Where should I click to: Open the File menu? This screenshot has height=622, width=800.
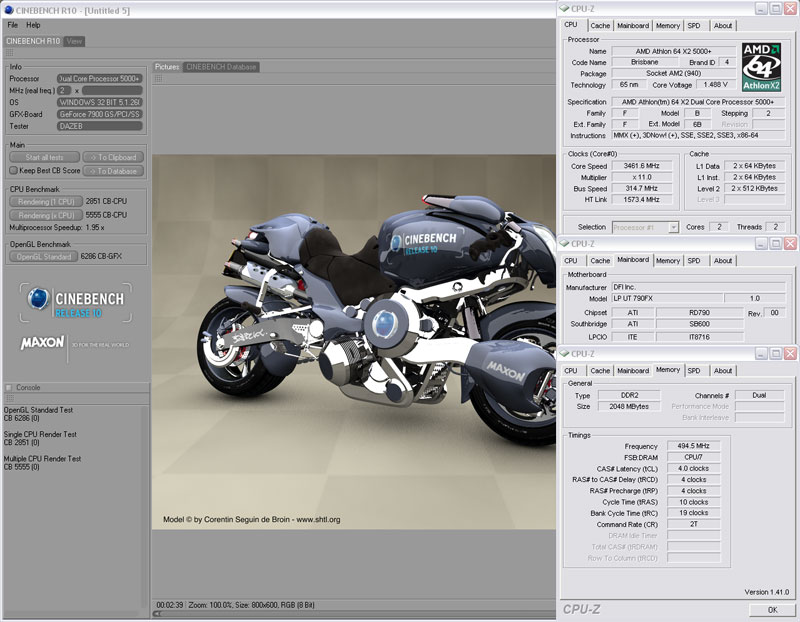pyautogui.click(x=13, y=24)
